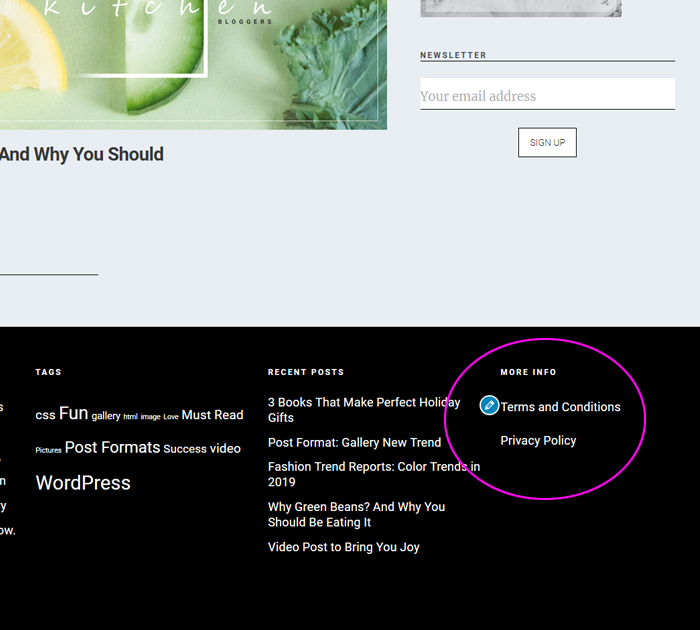Select the css tag
Viewport: 700px width, 630px height.
45,415
